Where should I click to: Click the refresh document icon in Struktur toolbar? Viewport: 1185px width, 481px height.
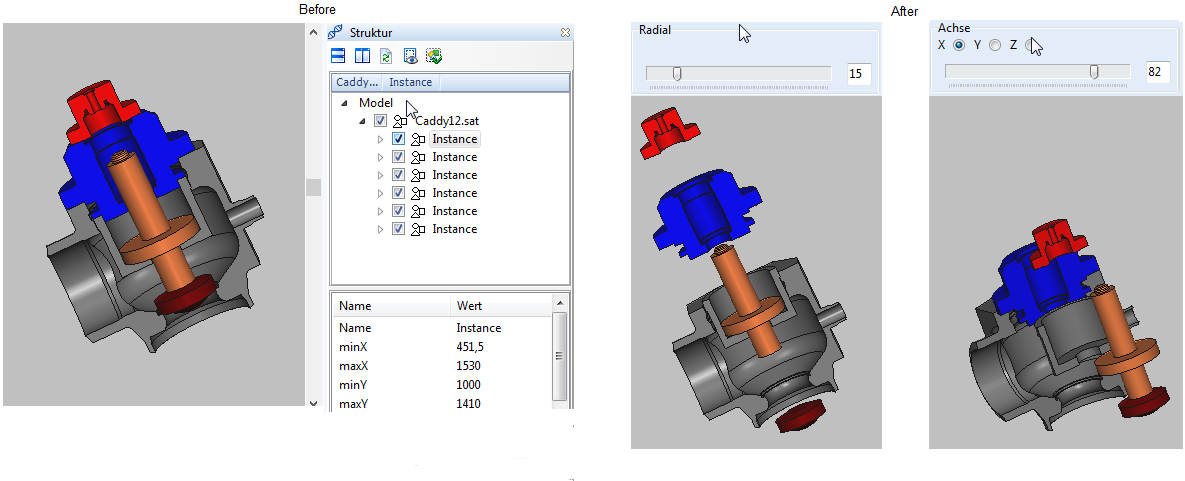click(385, 56)
